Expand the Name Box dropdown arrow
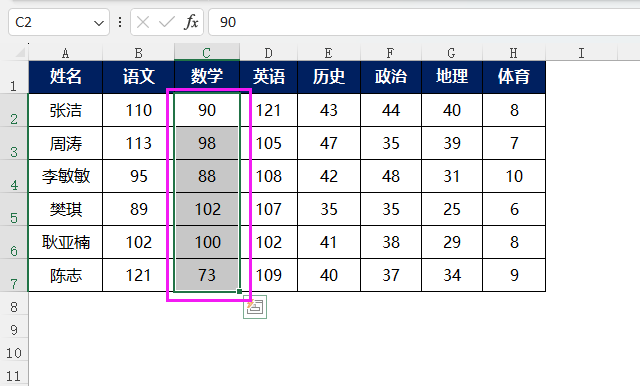This screenshot has width=640, height=386. (99, 23)
